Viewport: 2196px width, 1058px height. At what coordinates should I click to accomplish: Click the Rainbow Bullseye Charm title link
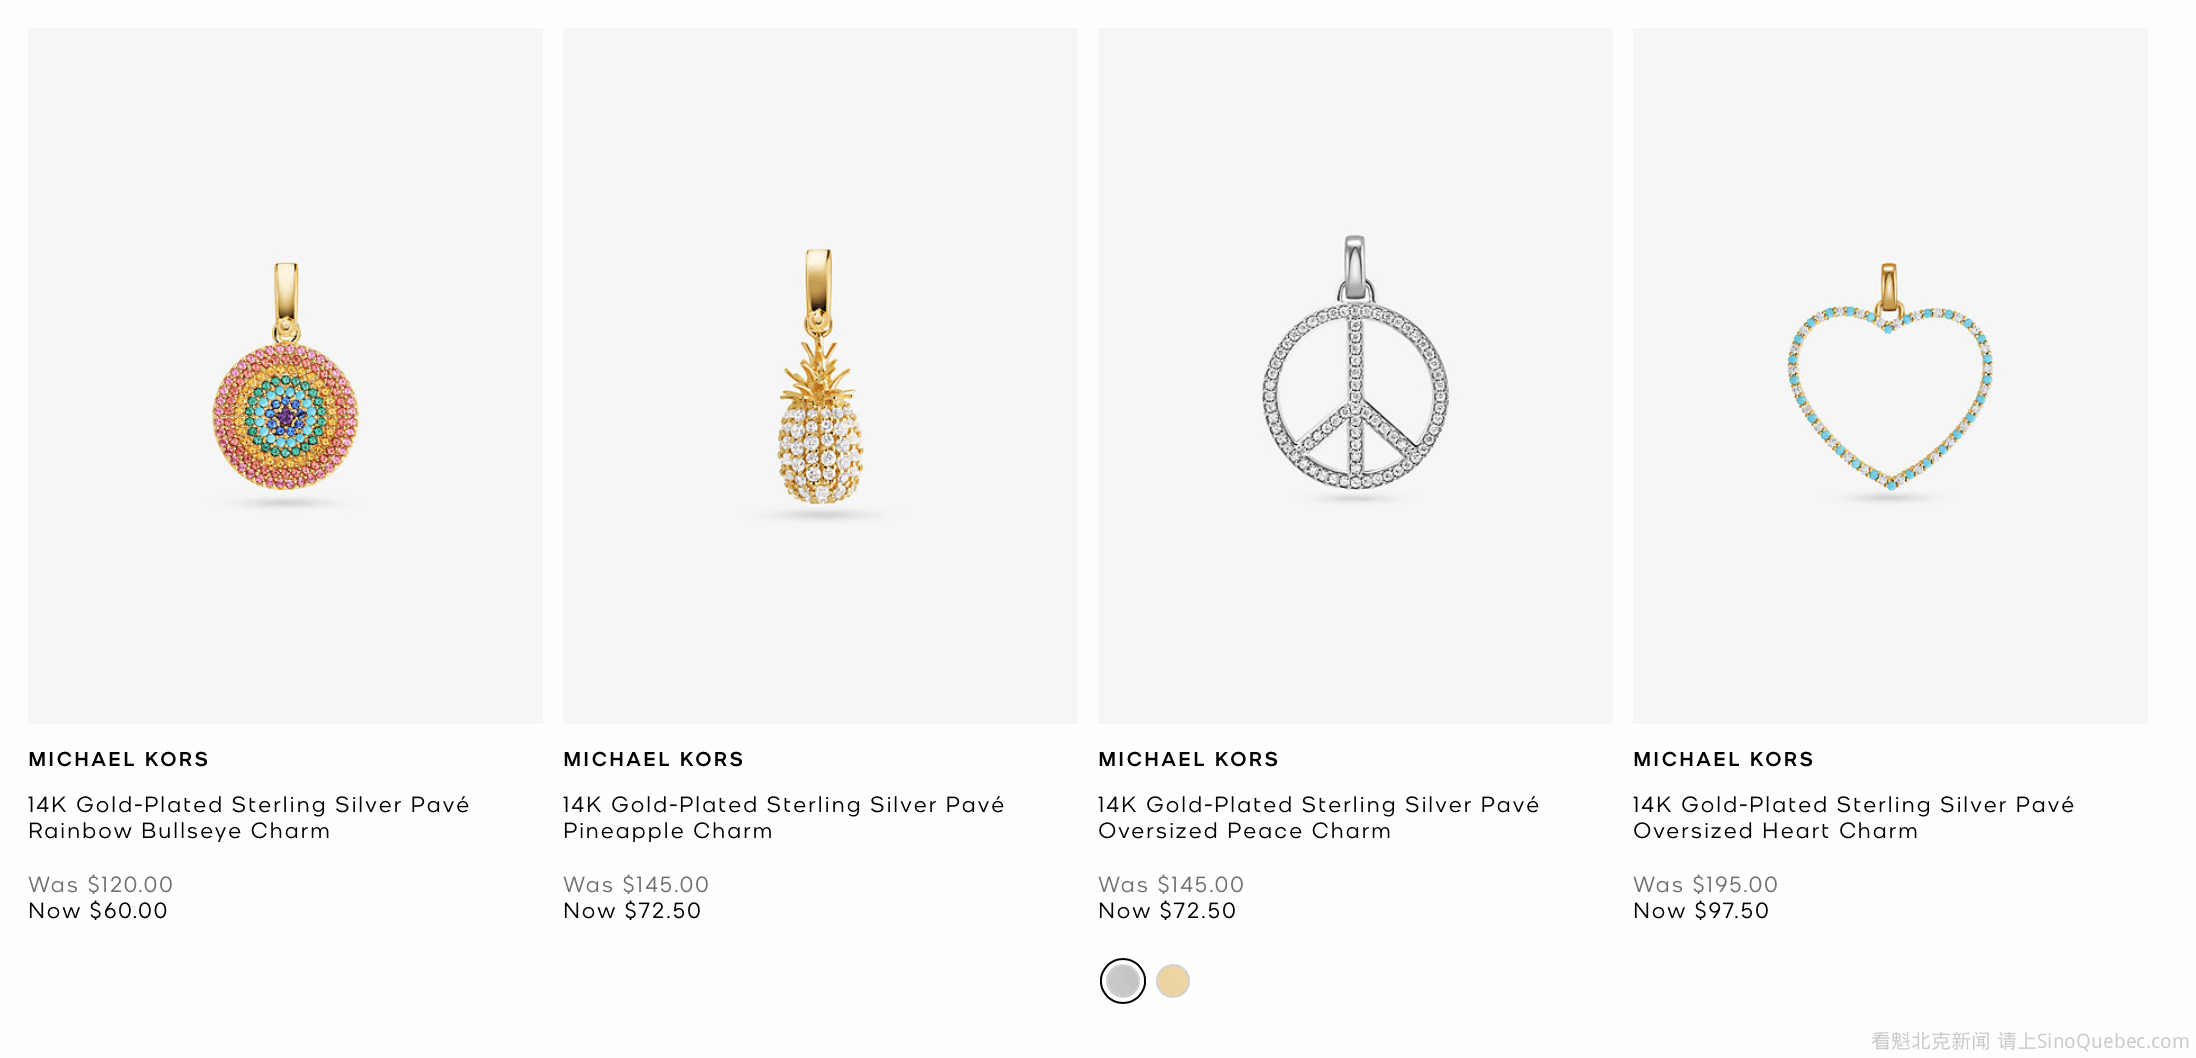click(248, 818)
